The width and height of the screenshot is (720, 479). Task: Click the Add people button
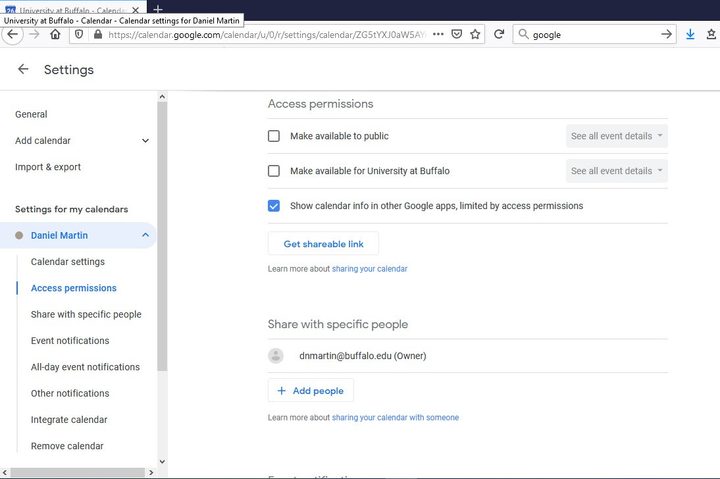click(310, 390)
